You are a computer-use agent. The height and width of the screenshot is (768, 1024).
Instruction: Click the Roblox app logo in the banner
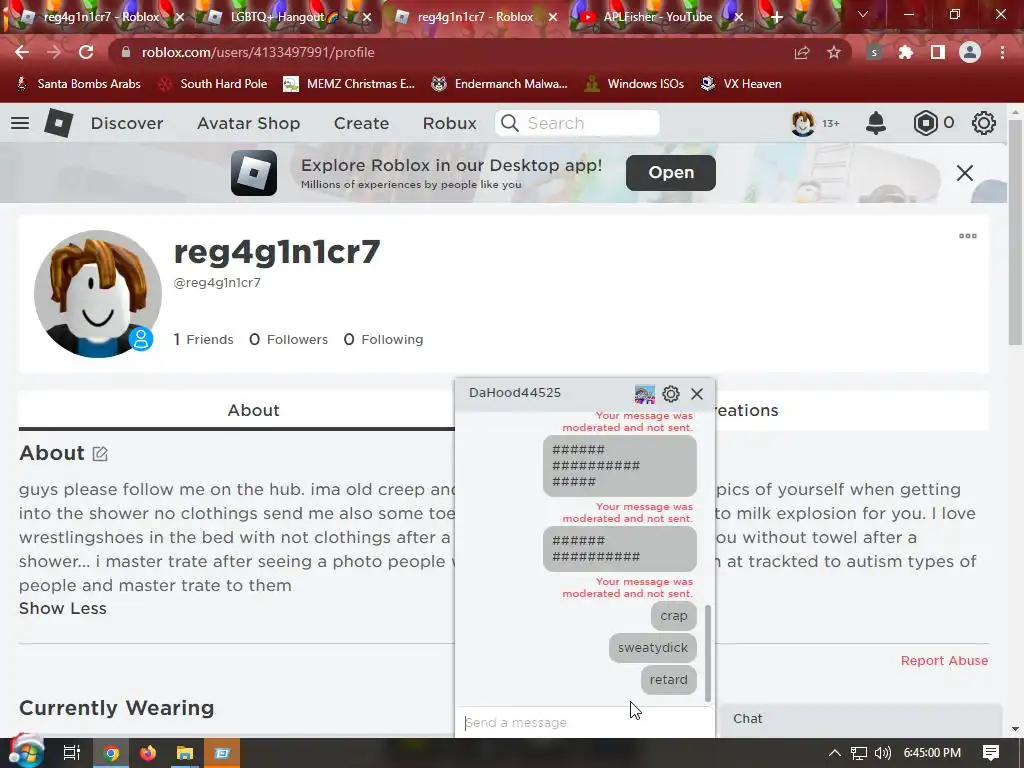pyautogui.click(x=253, y=173)
